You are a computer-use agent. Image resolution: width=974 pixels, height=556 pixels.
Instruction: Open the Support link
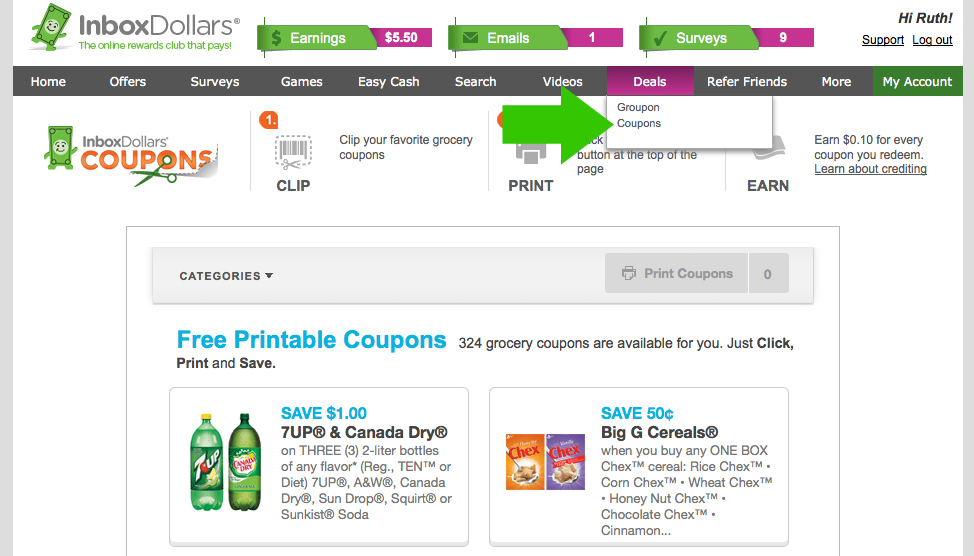point(883,40)
